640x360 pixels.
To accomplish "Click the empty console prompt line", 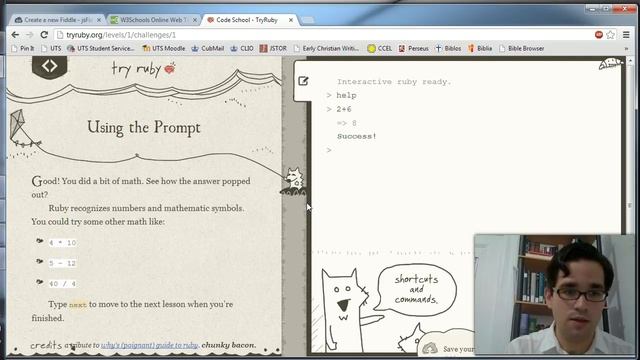I will (465, 150).
